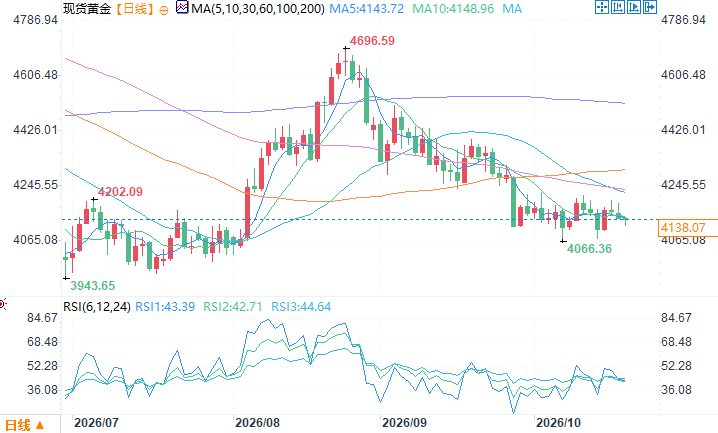Click the shift-chart-right icon

coord(634,7)
